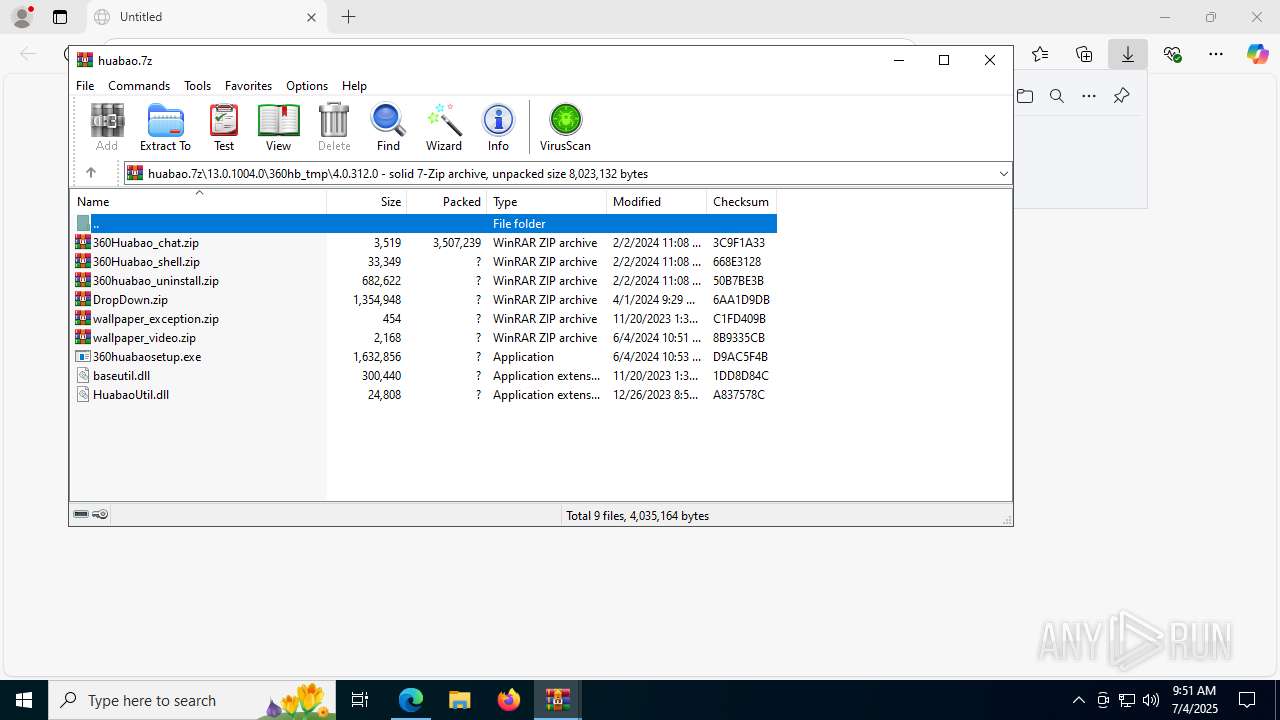
Task: Click checksum 3C9F1A33 cell
Action: 739,243
